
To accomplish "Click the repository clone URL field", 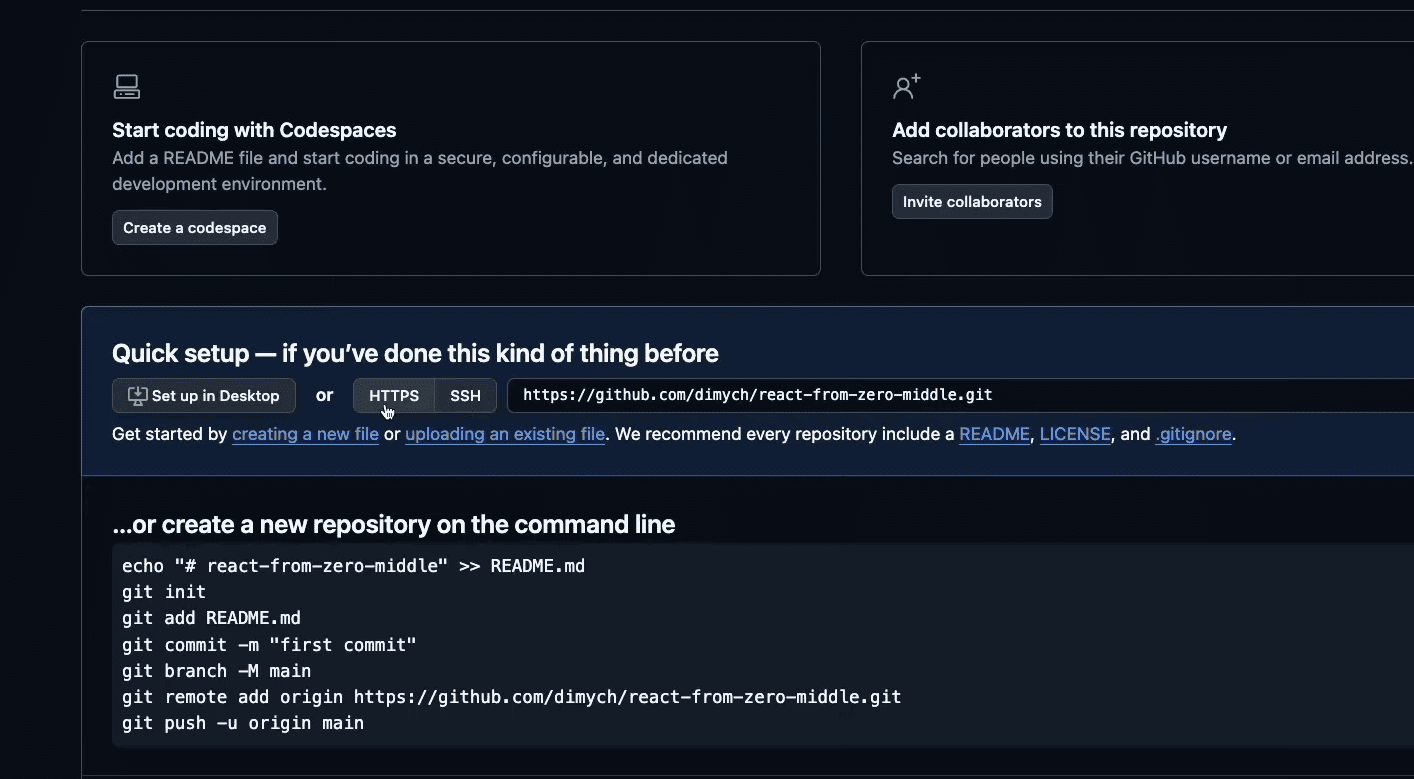I will coord(900,396).
